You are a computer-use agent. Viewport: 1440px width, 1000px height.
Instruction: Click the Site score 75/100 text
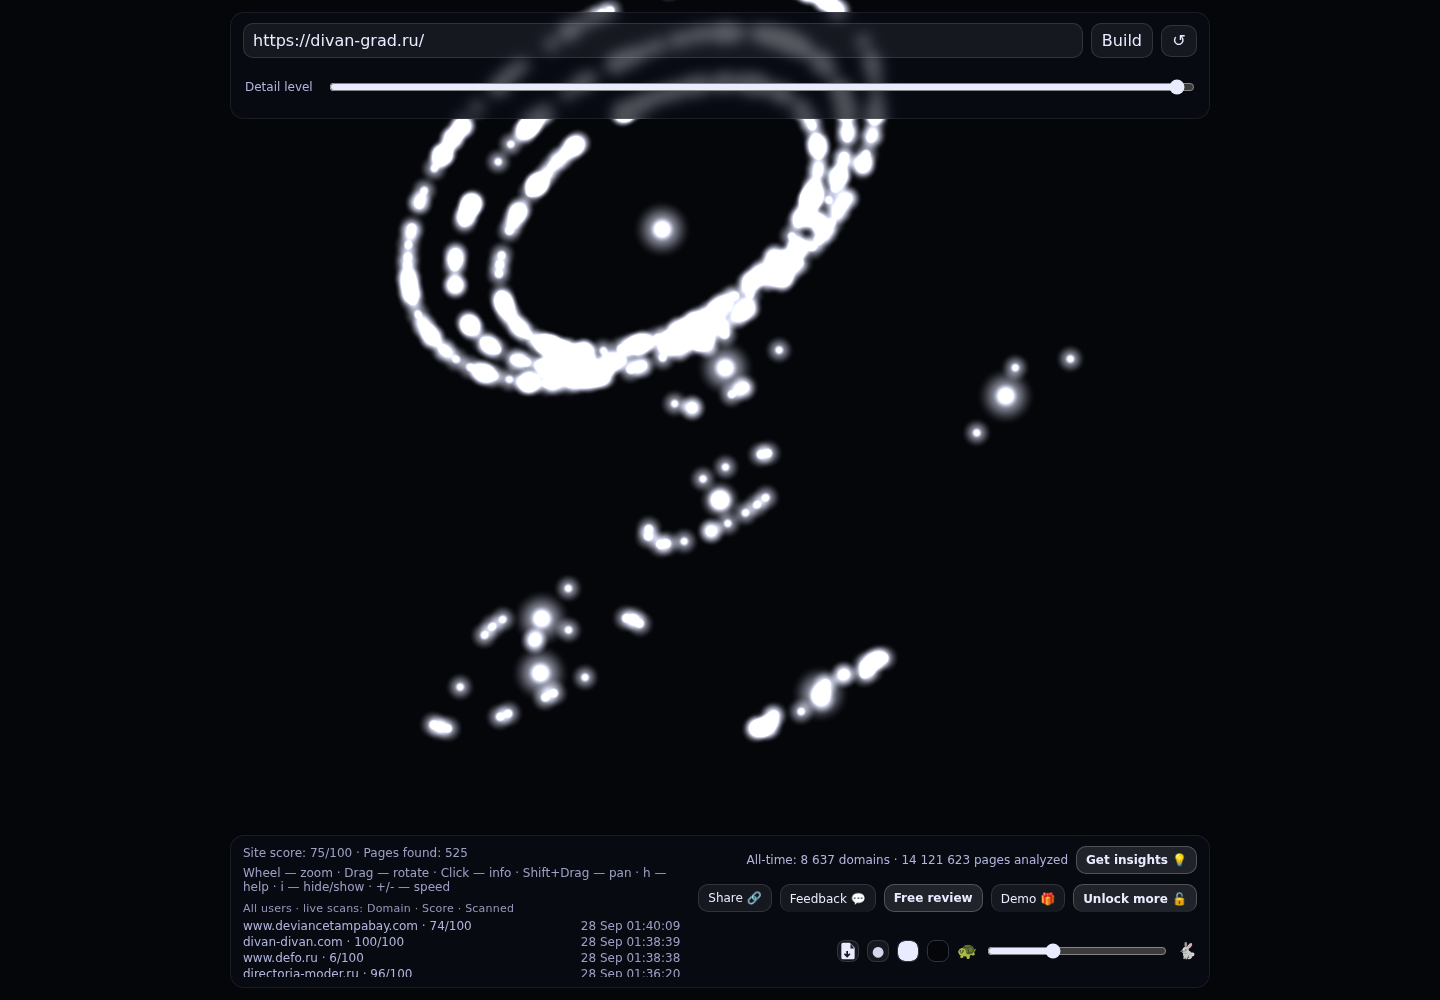(x=297, y=853)
